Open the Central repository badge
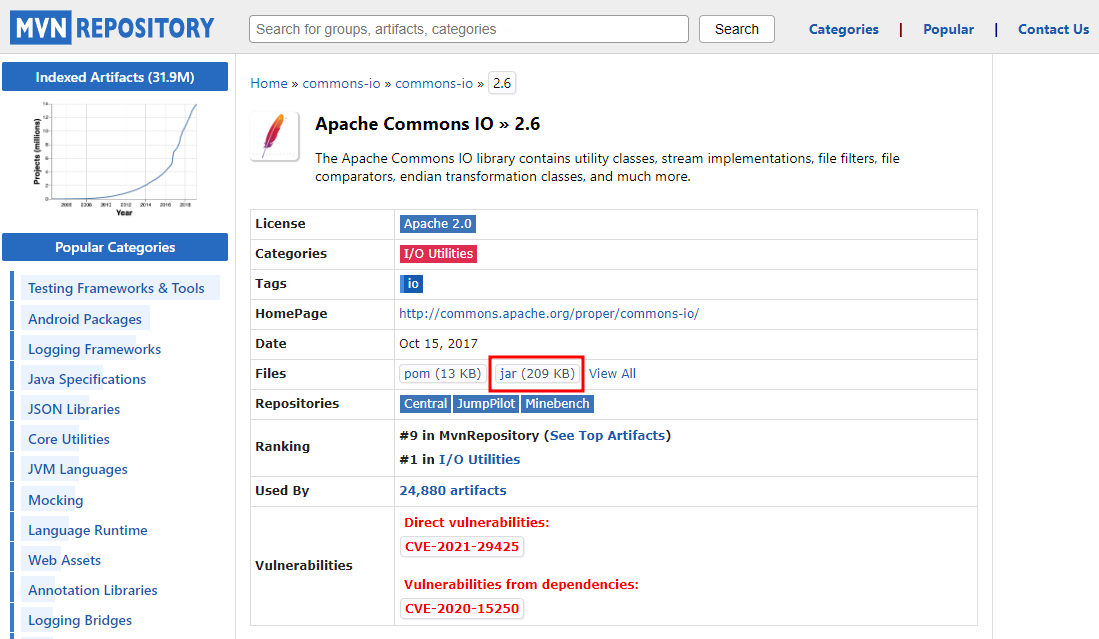 tap(425, 404)
